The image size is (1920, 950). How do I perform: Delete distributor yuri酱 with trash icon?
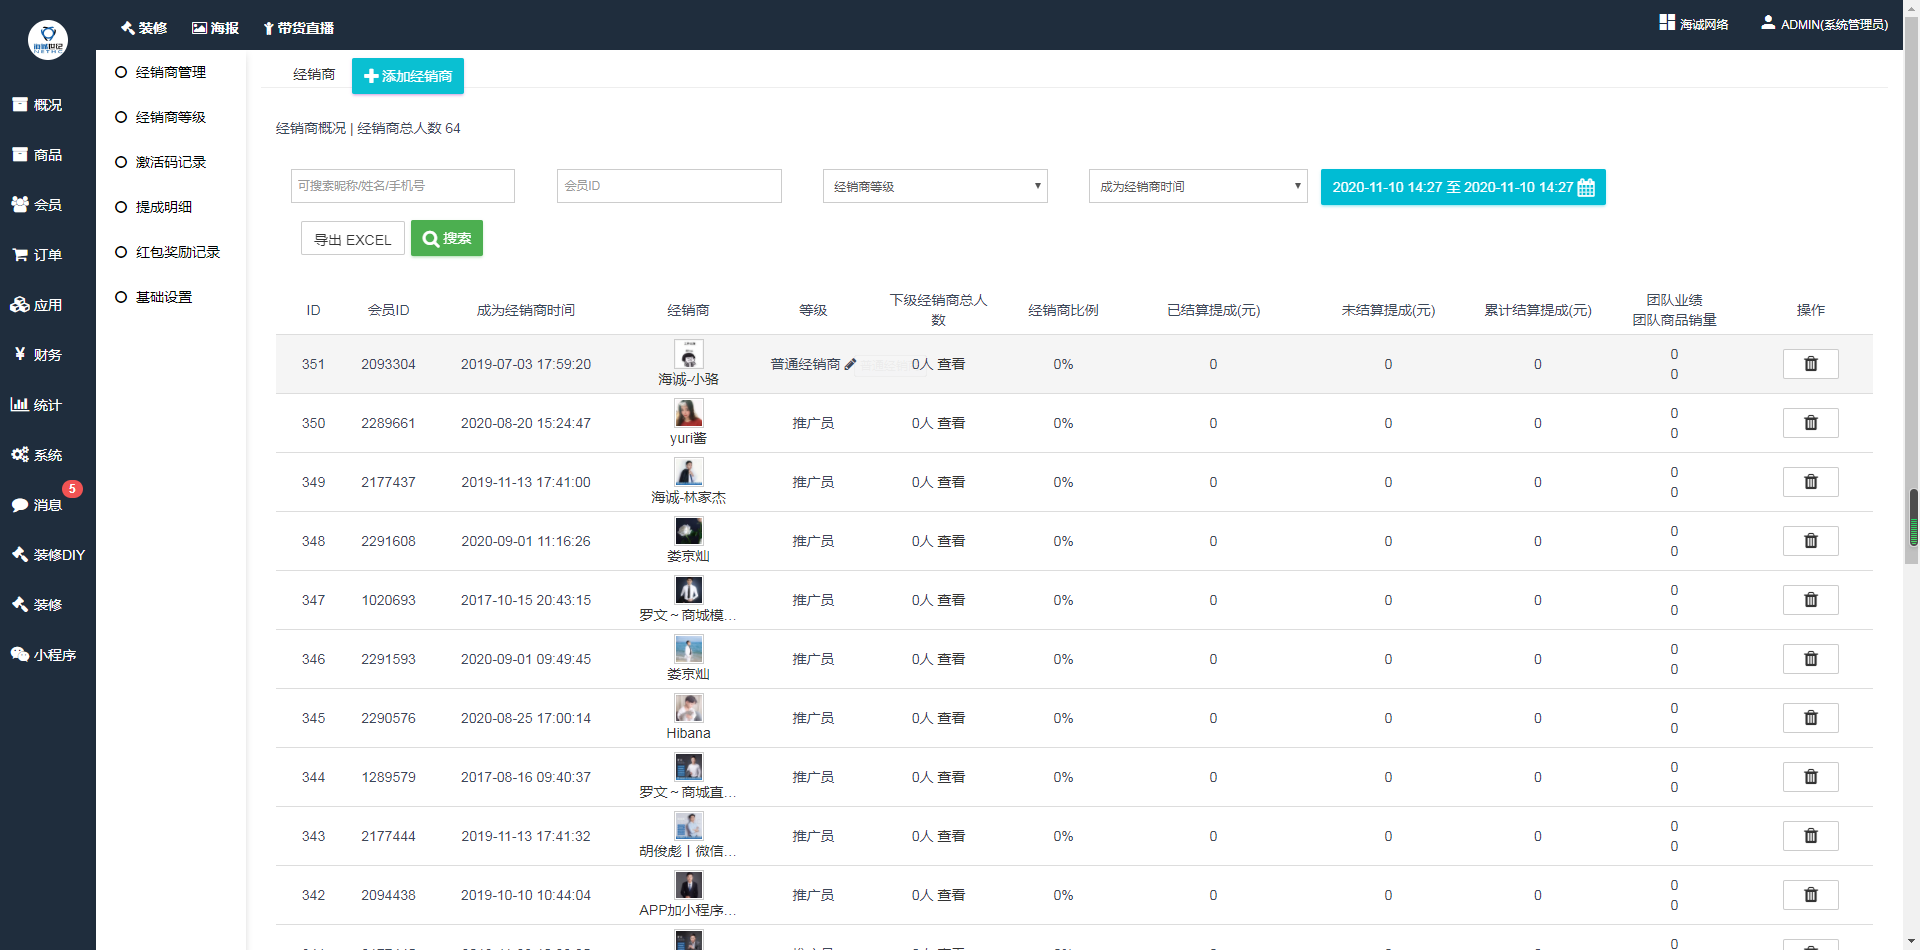coord(1810,423)
